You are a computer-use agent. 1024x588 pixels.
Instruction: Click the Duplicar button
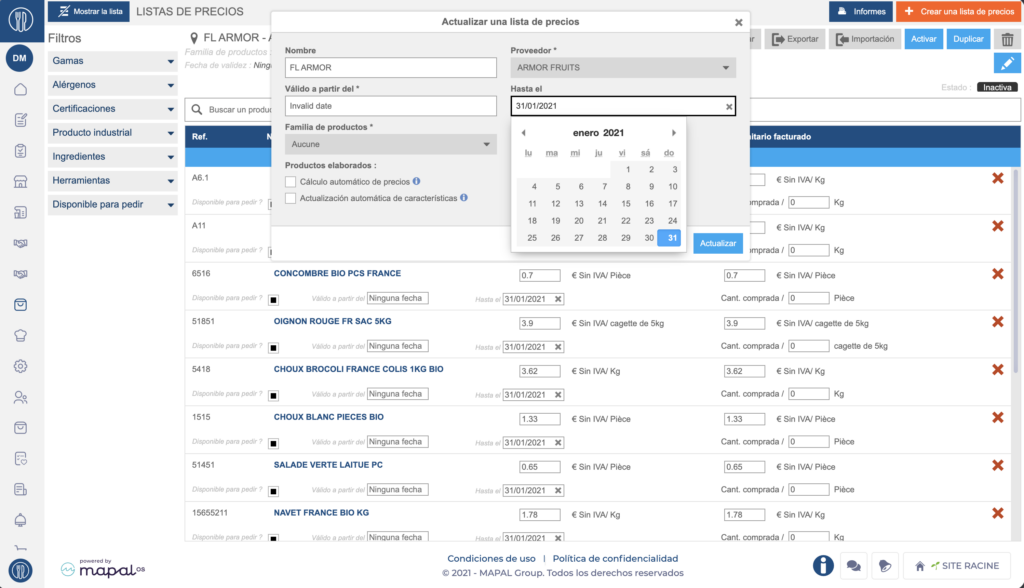[968, 39]
